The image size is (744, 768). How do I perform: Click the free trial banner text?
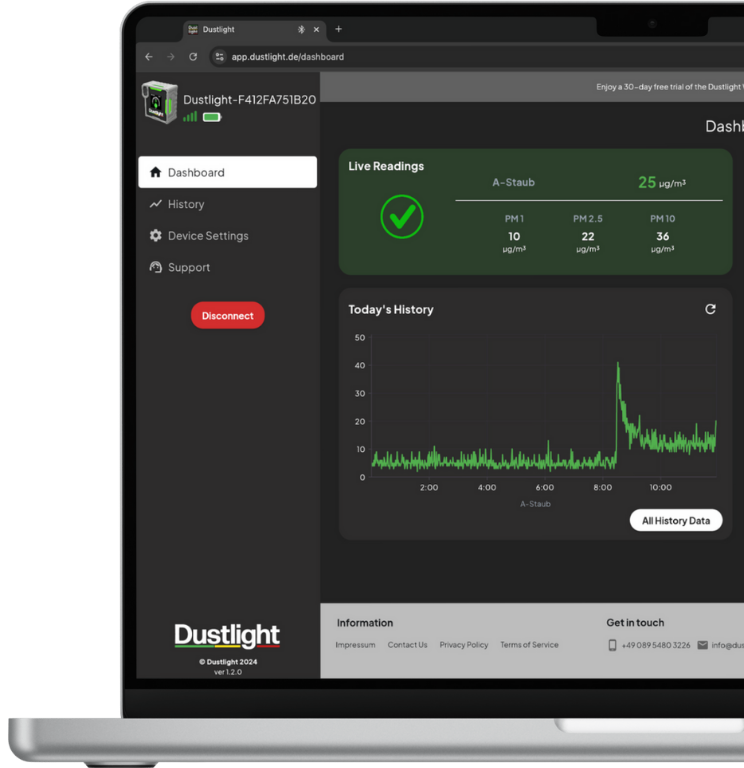(x=670, y=87)
